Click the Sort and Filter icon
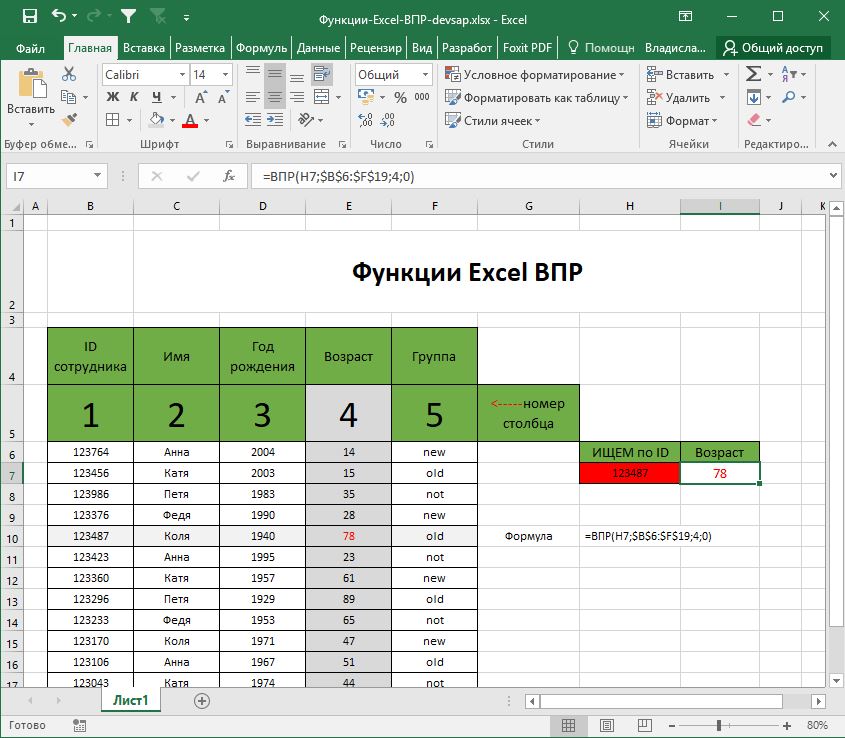 pos(788,74)
